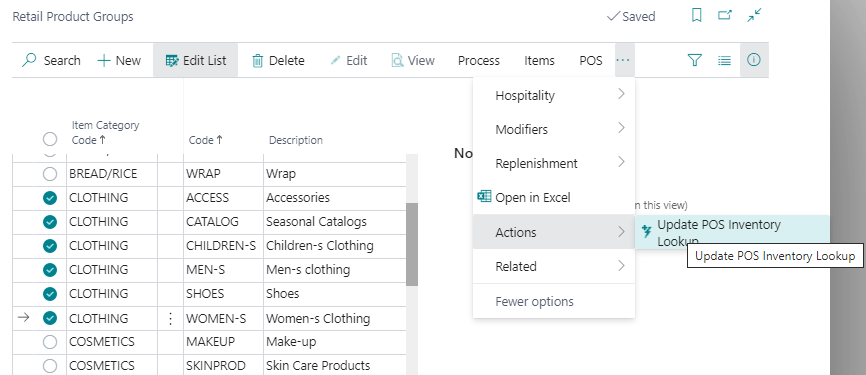Click the bookmark icon in the header
Viewport: 866px width, 375px height.
[697, 16]
